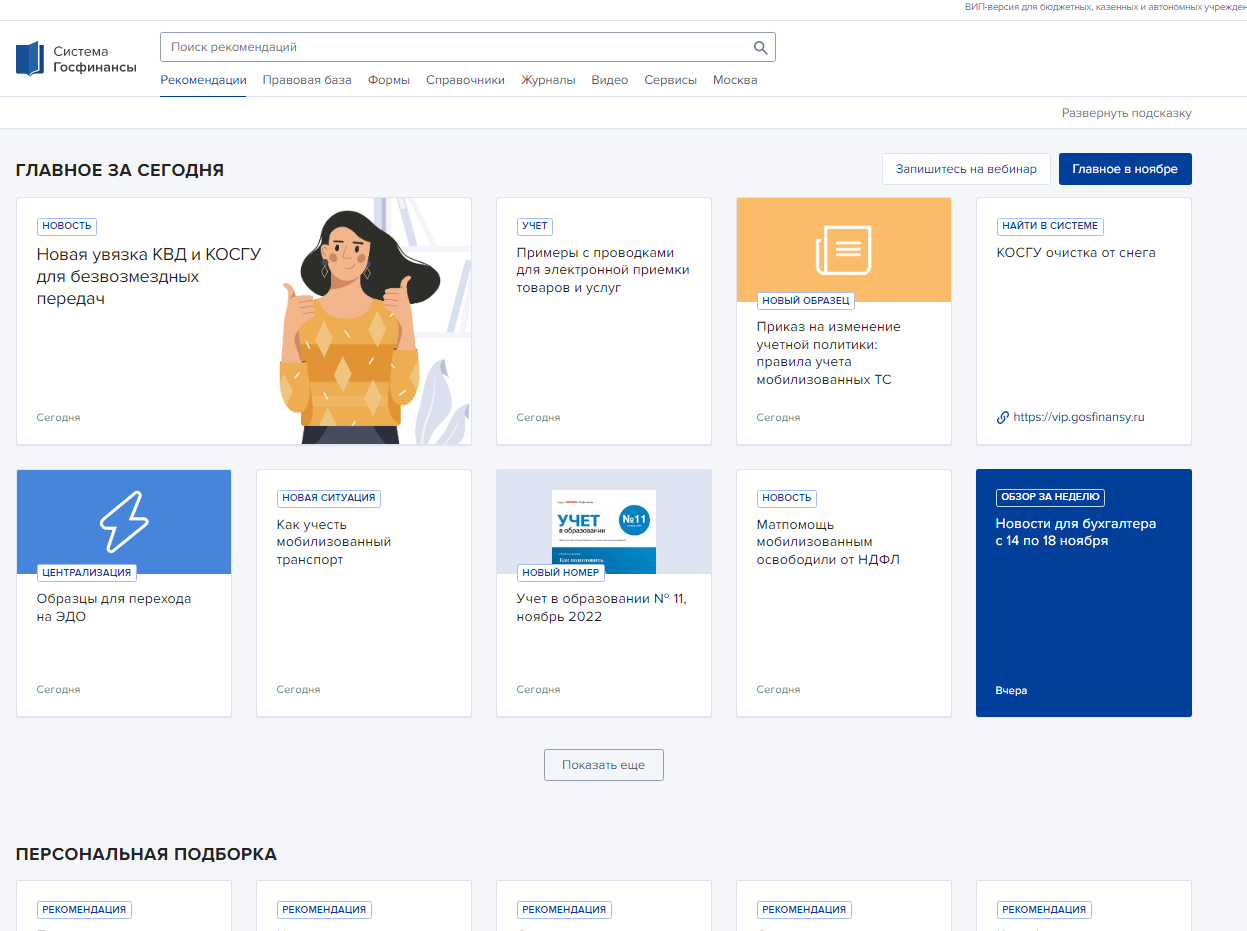Open Как учесть мобилизованный транспорт article

(x=333, y=542)
